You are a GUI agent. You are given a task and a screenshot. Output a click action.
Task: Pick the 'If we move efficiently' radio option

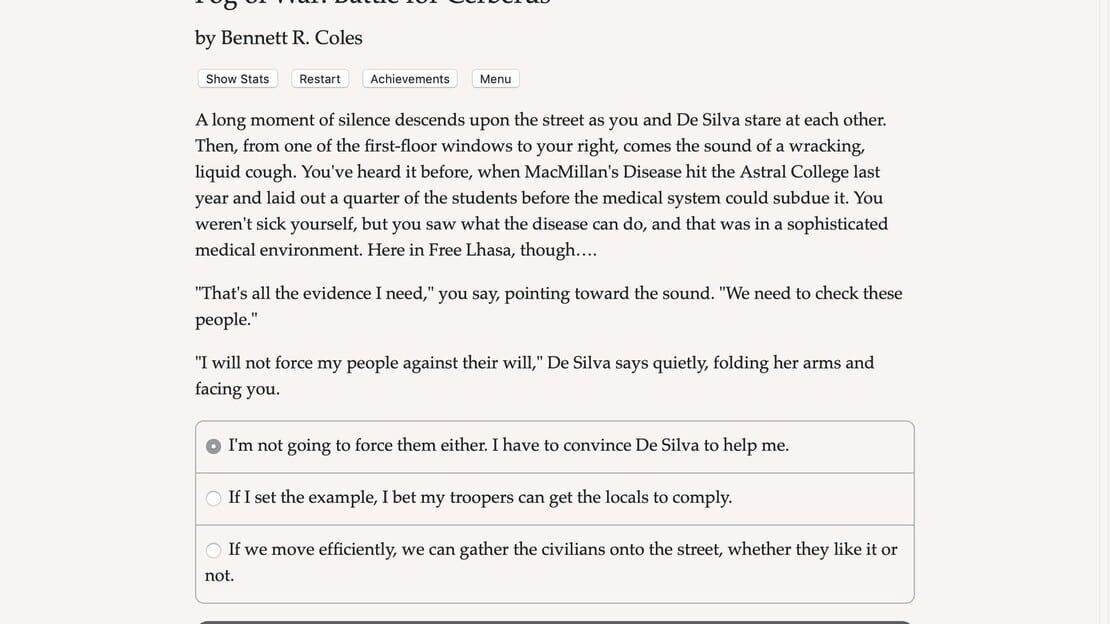coord(213,550)
